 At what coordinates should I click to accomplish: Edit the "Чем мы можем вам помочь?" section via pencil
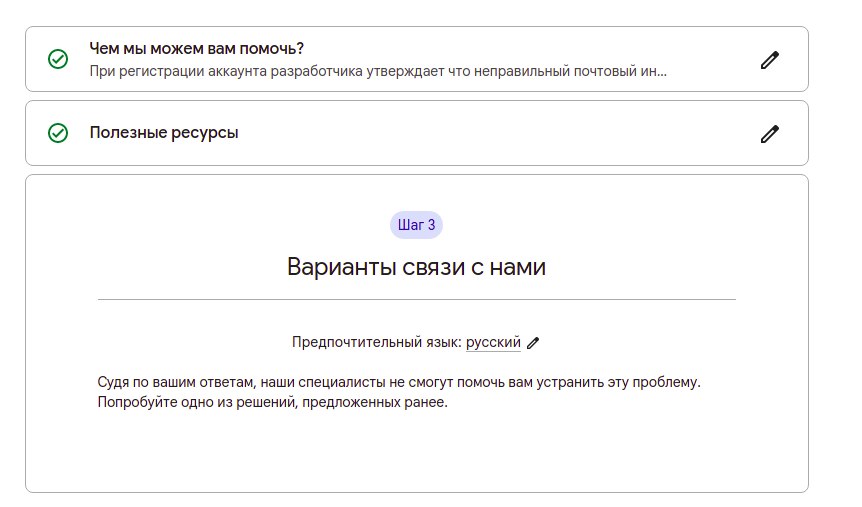click(x=769, y=60)
